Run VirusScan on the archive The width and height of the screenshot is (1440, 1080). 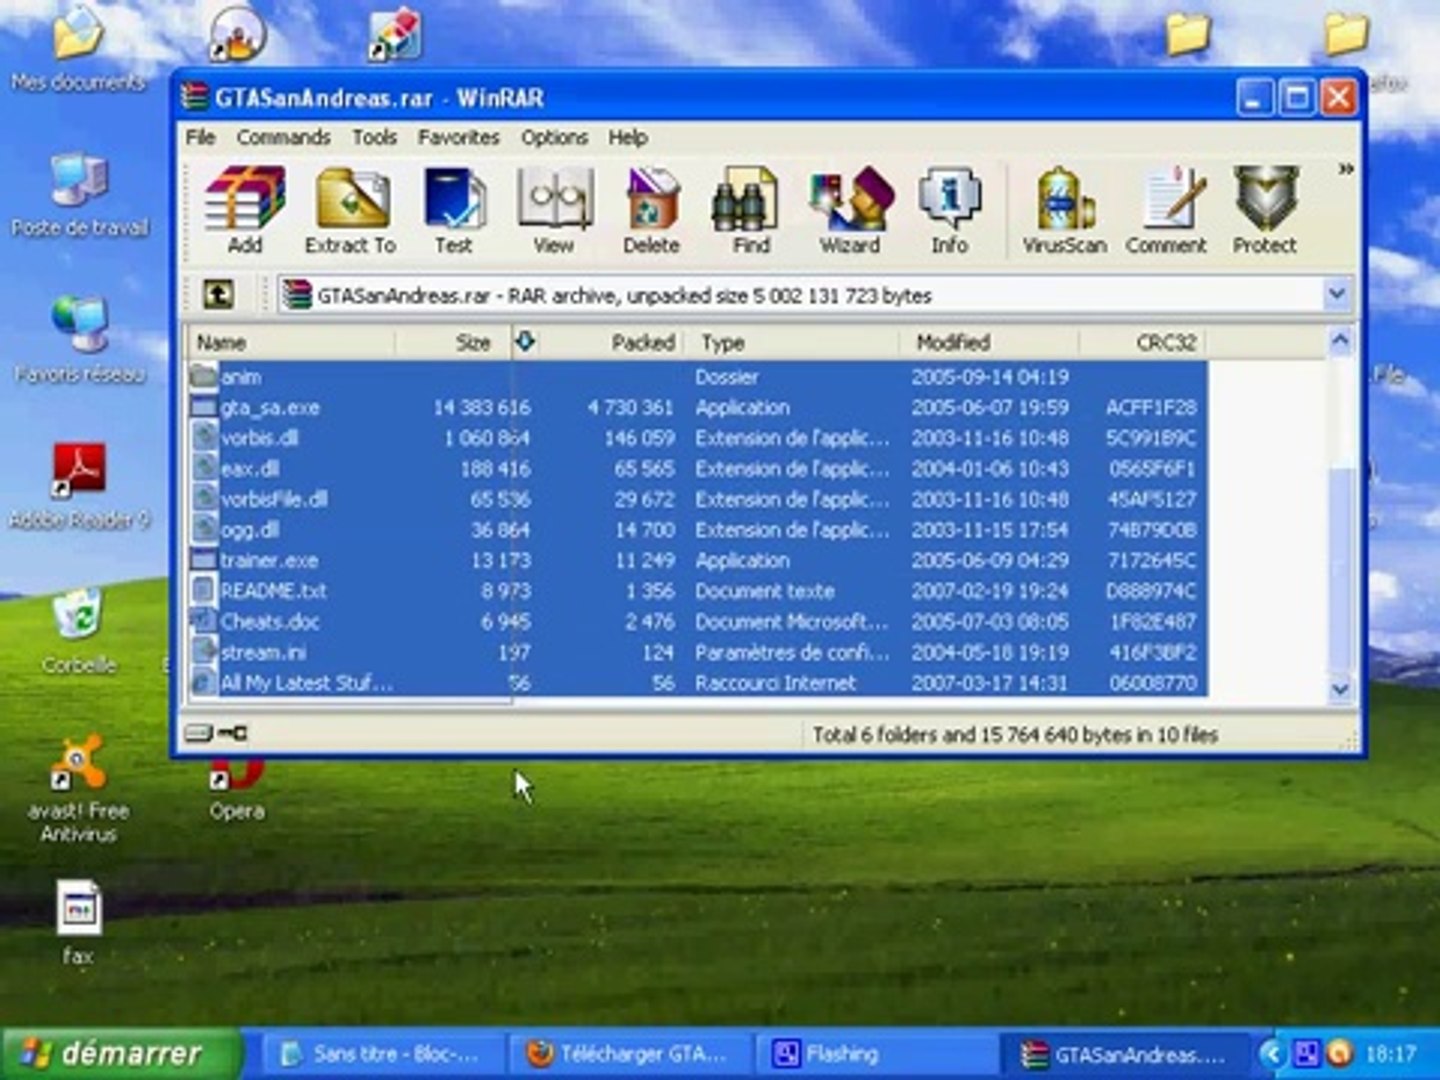point(1064,209)
